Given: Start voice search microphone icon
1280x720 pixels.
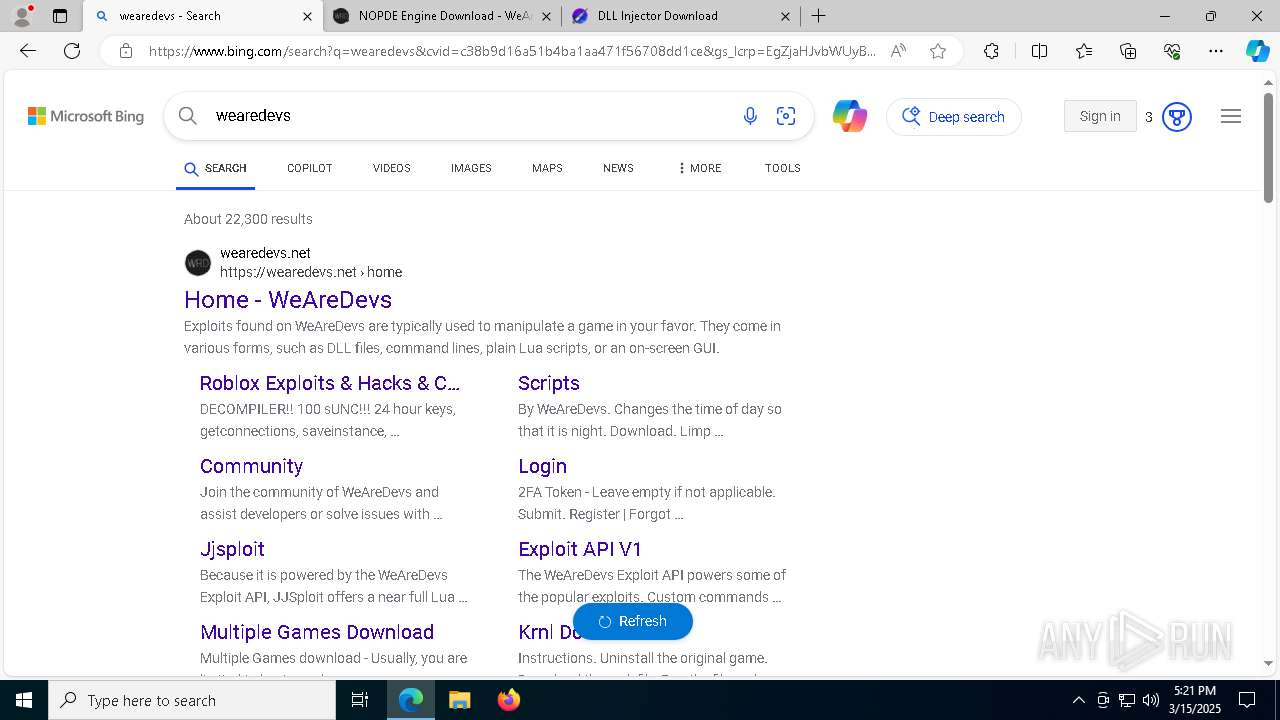Looking at the screenshot, I should click(x=750, y=116).
